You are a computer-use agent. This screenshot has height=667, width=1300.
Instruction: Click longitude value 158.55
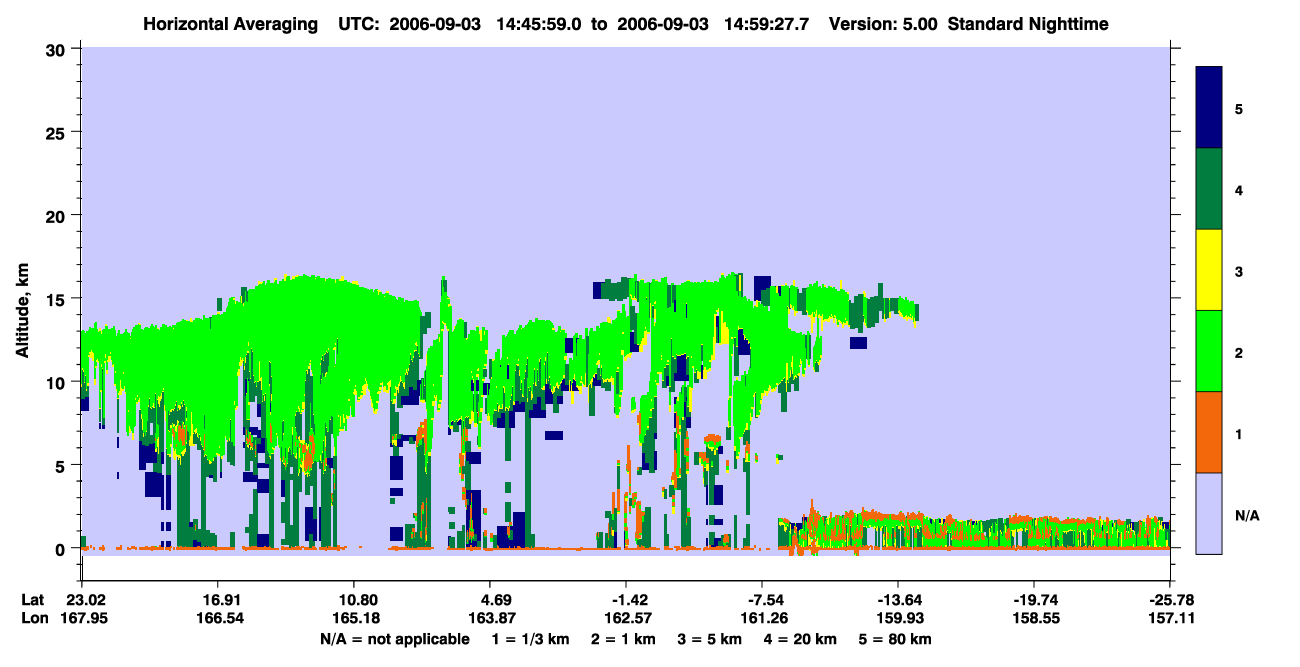tap(1034, 619)
